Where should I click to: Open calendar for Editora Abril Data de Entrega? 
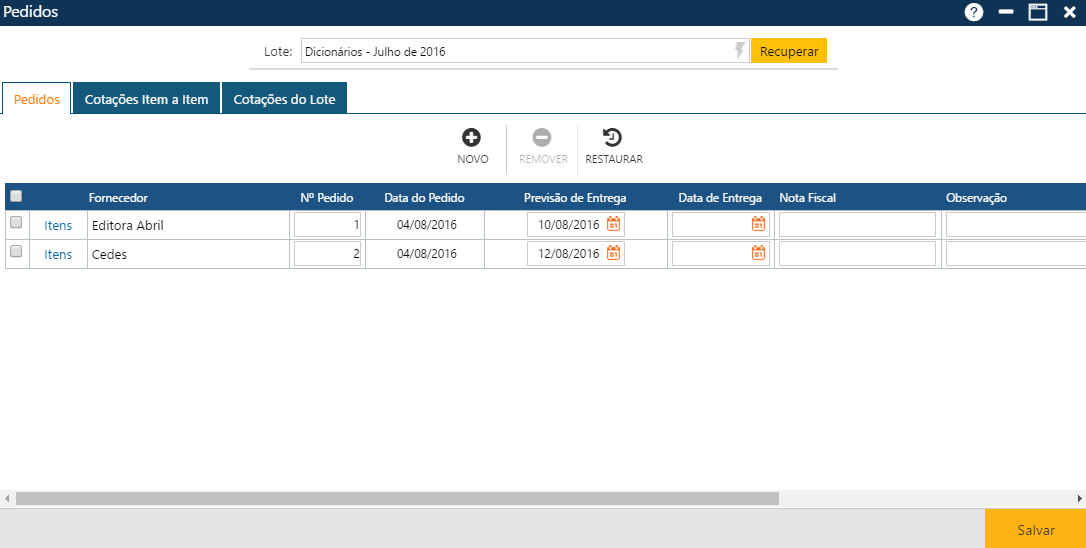pyautogui.click(x=758, y=225)
